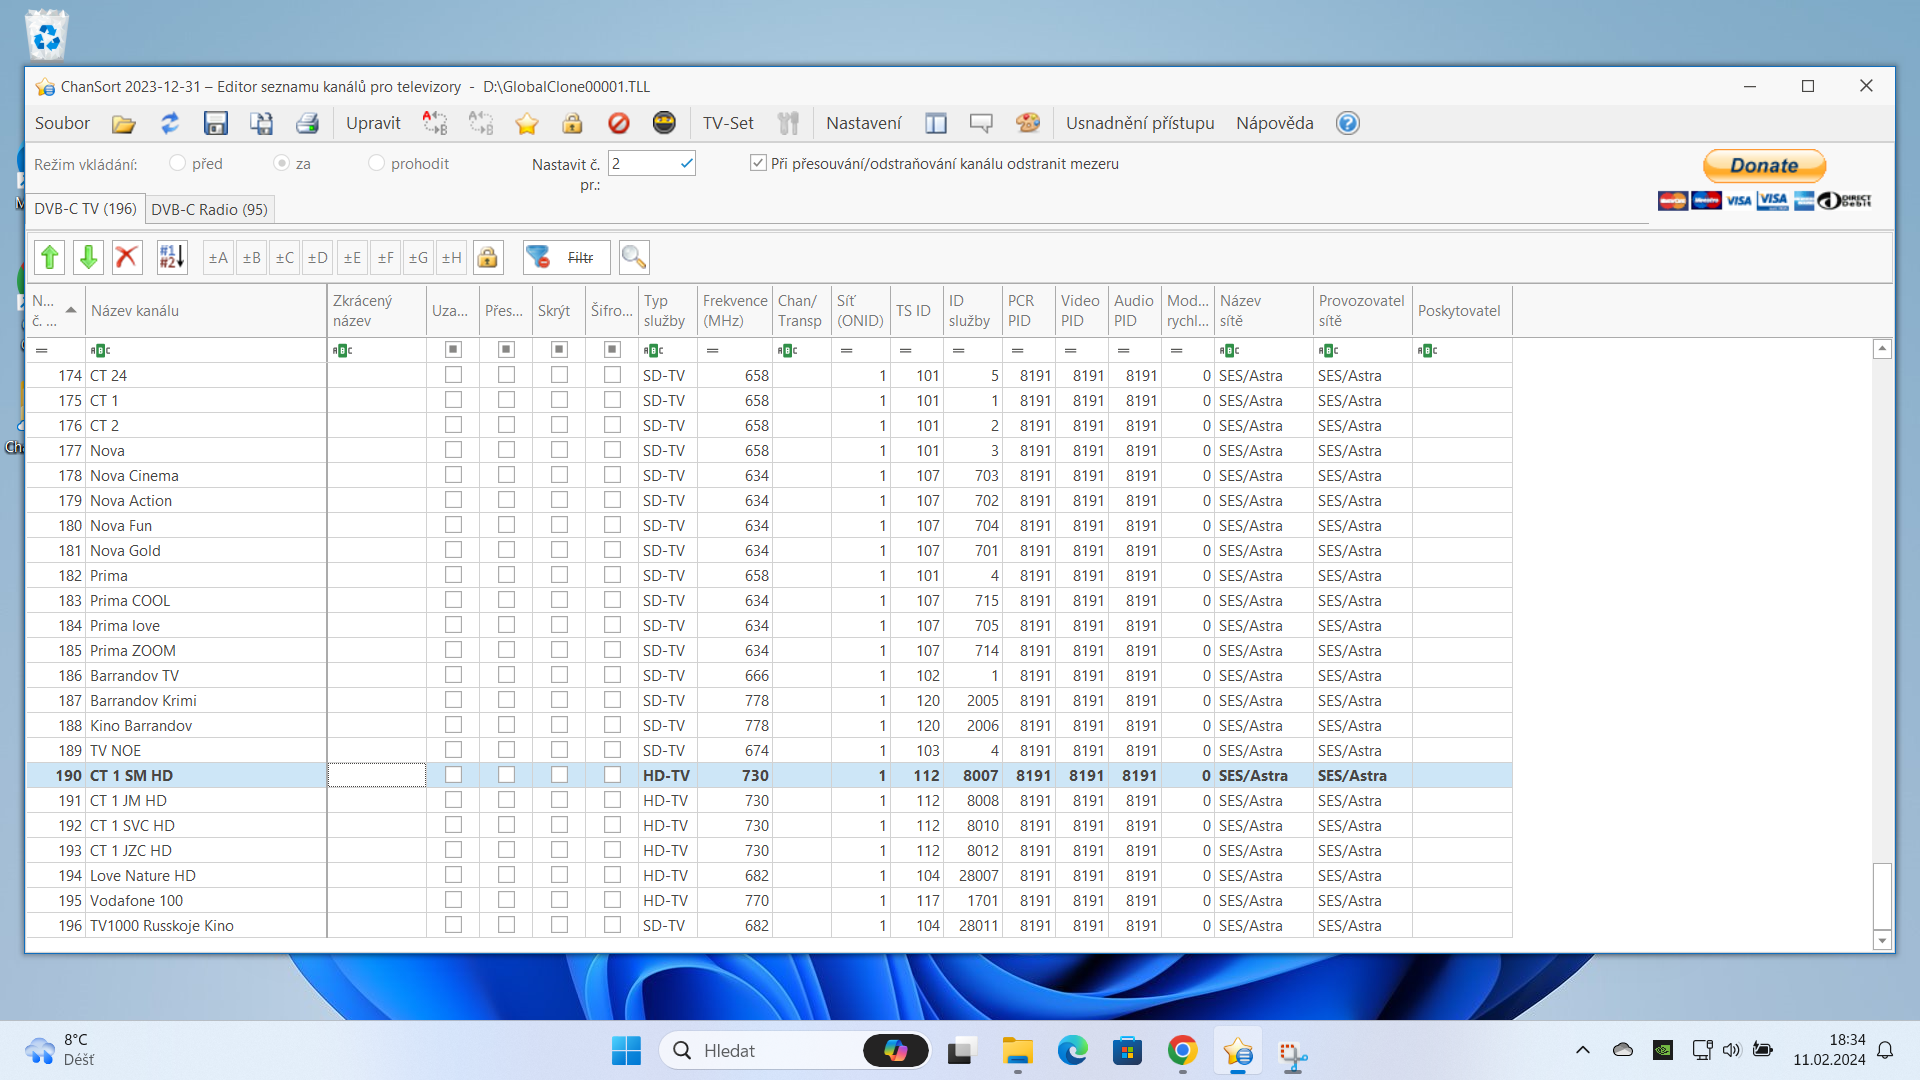Open the Nápověda menu
Screen dimensions: 1920x1080
tap(1275, 123)
